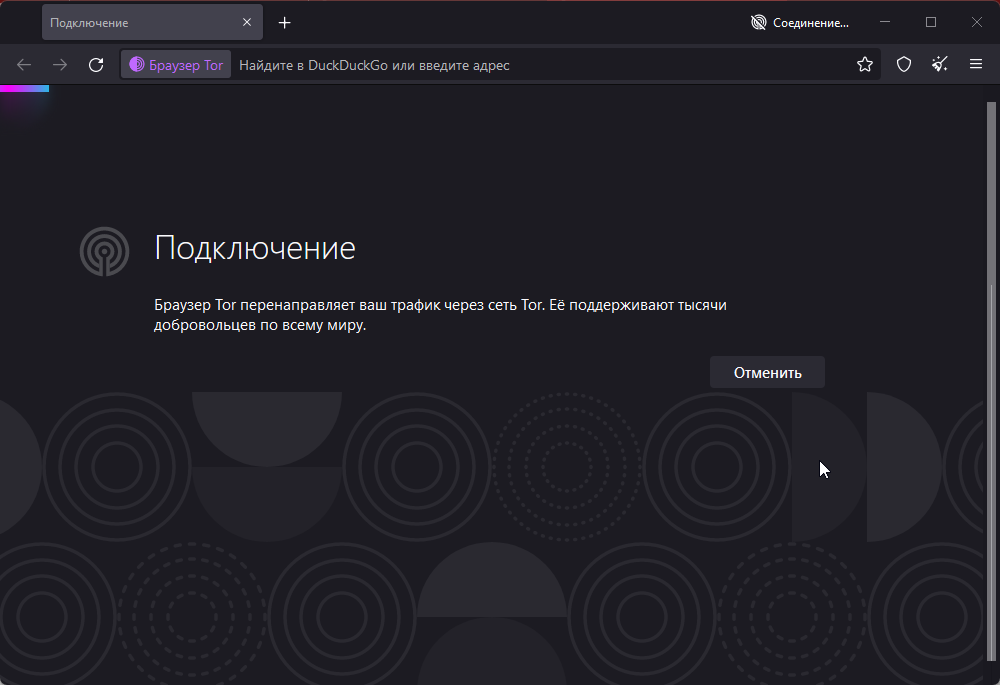Click the Подключение heading text

tap(254, 248)
